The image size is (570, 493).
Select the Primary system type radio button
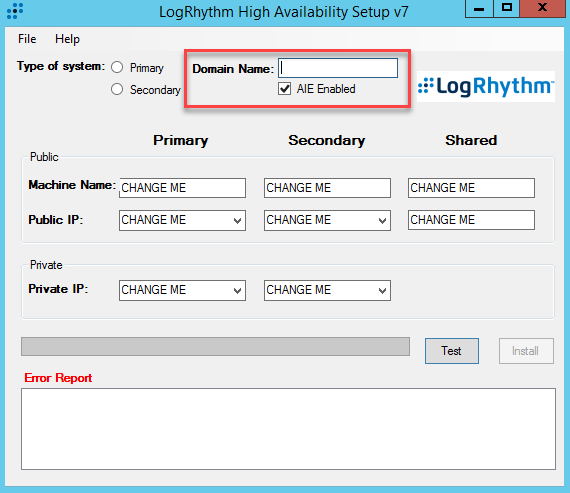[117, 67]
